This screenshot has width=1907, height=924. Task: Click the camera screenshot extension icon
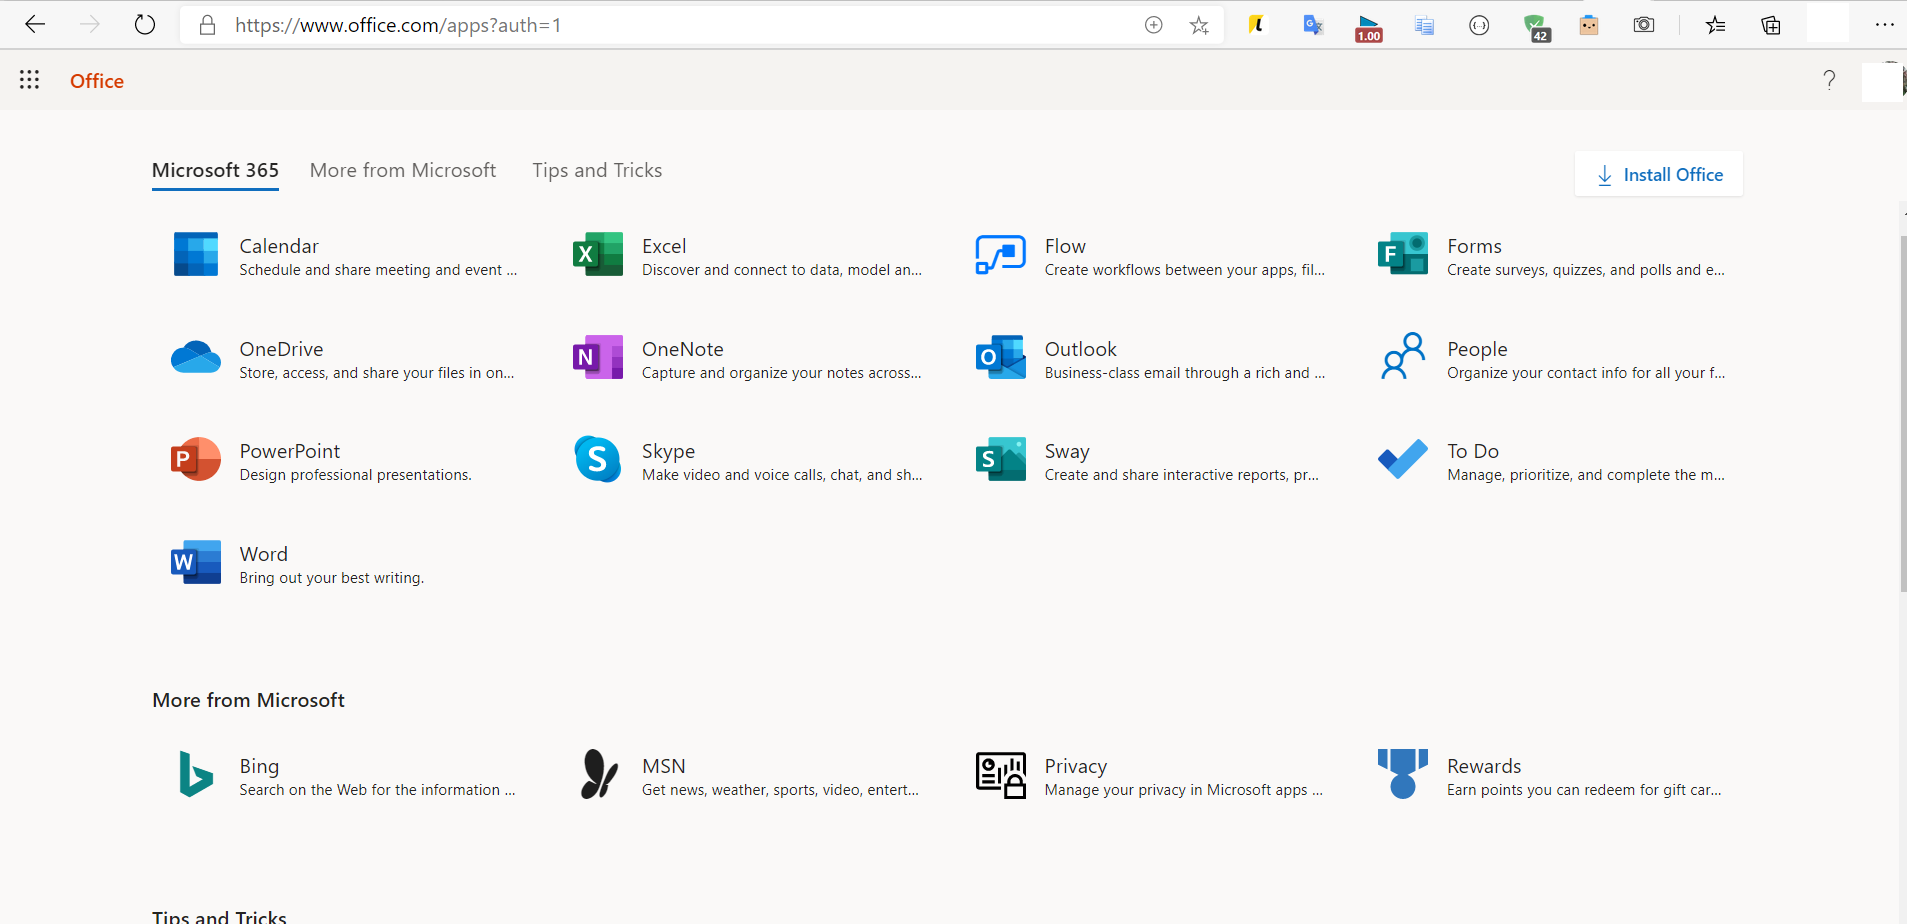[x=1644, y=25]
